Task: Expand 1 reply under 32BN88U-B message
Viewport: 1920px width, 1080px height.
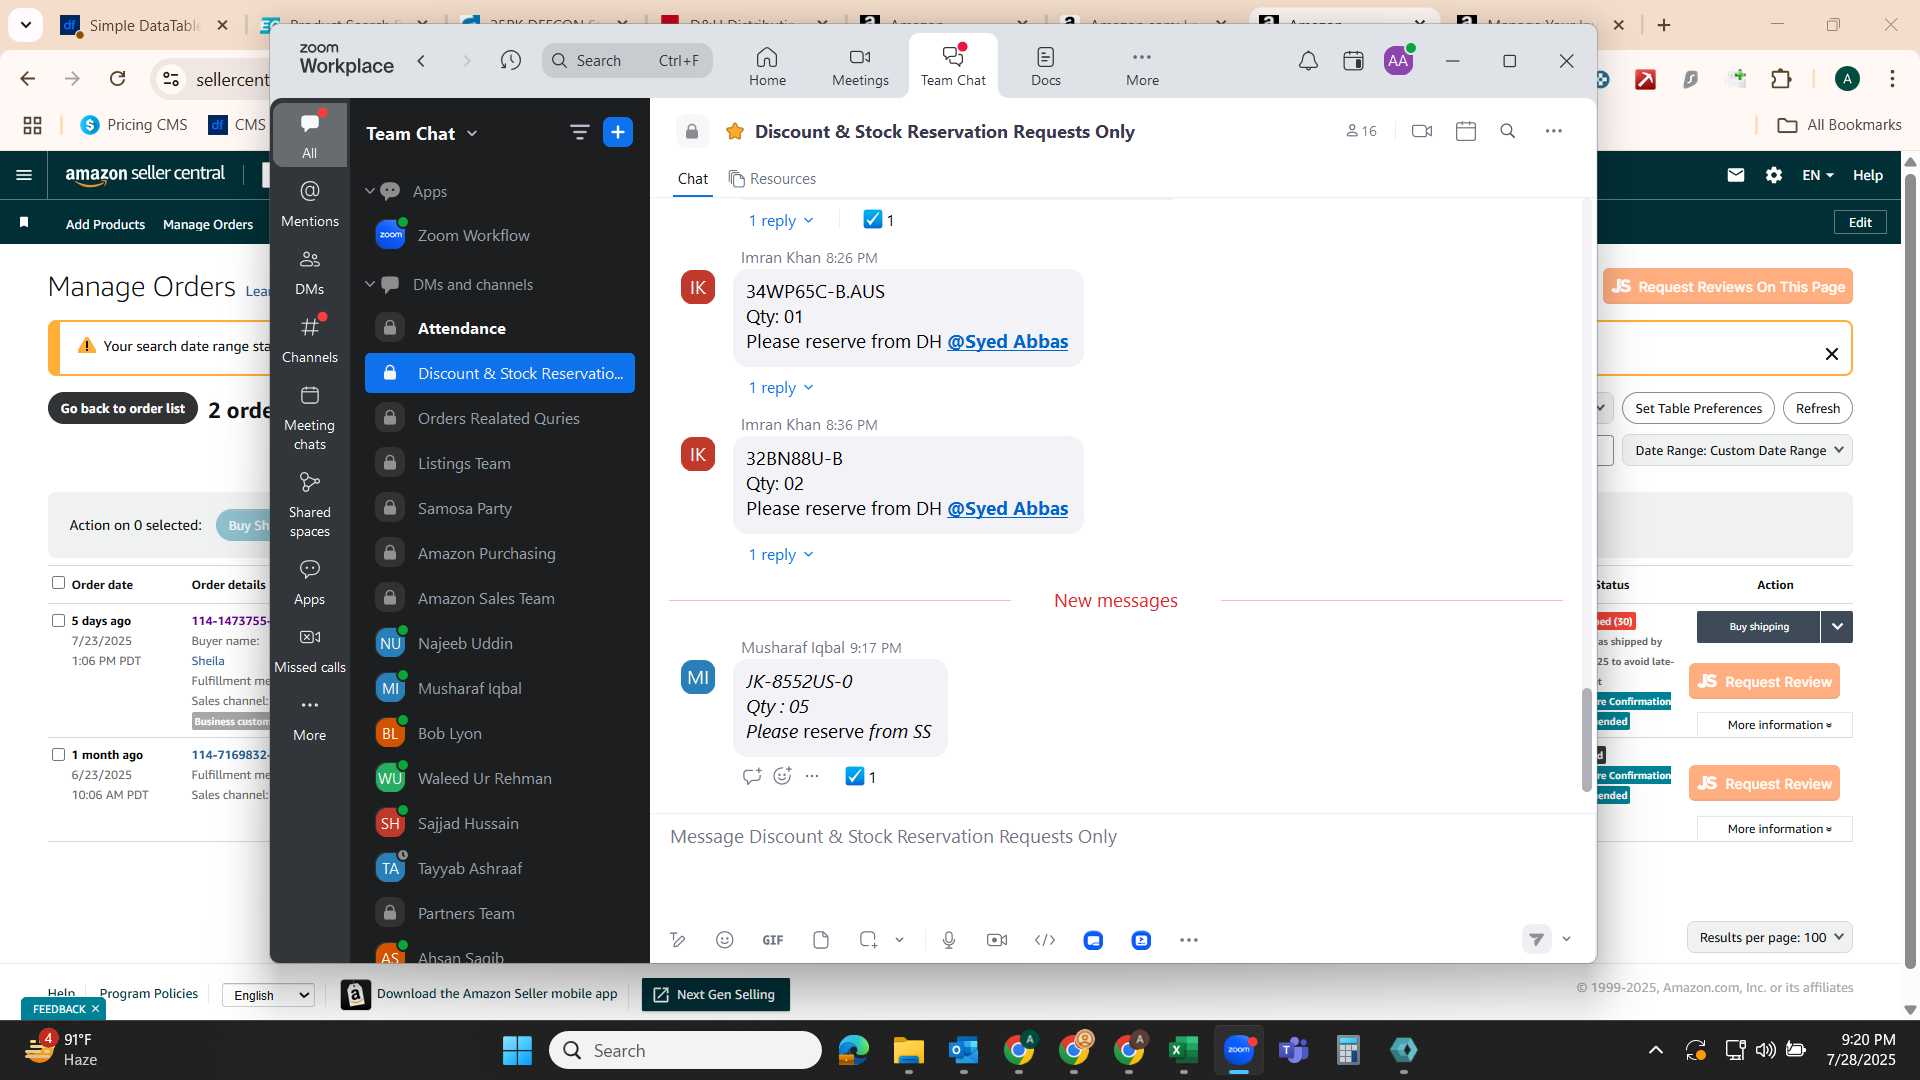Action: [781, 554]
